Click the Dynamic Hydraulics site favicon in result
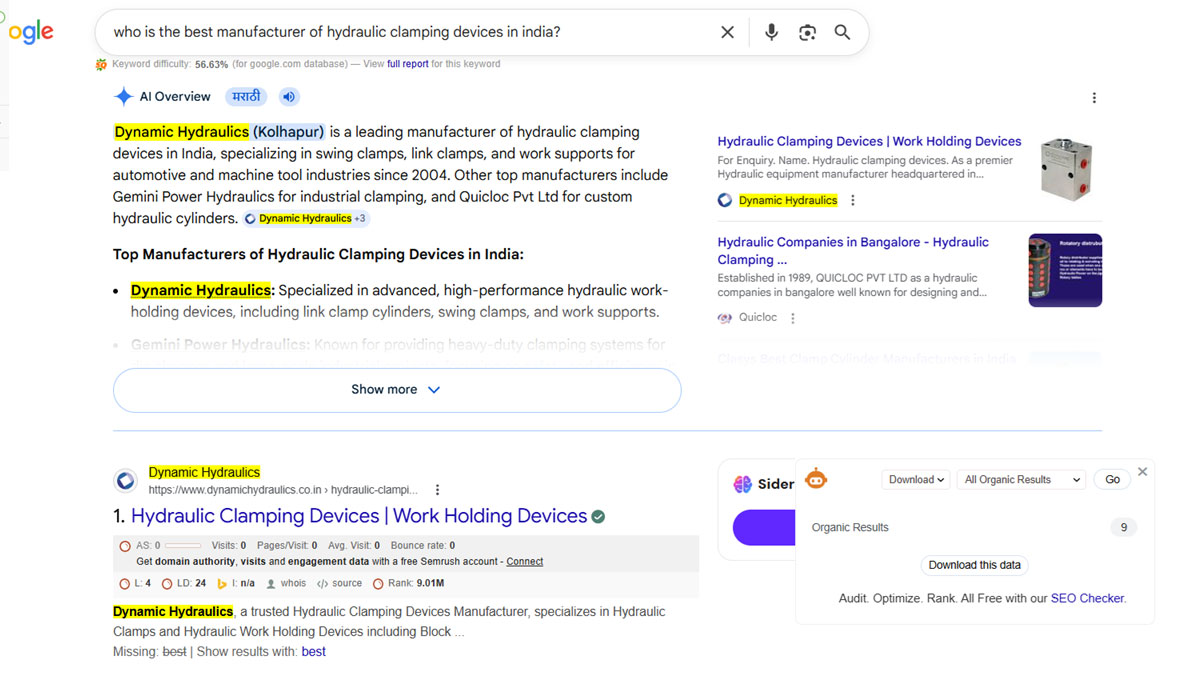Screen dimensions: 1200x699 coord(125,481)
